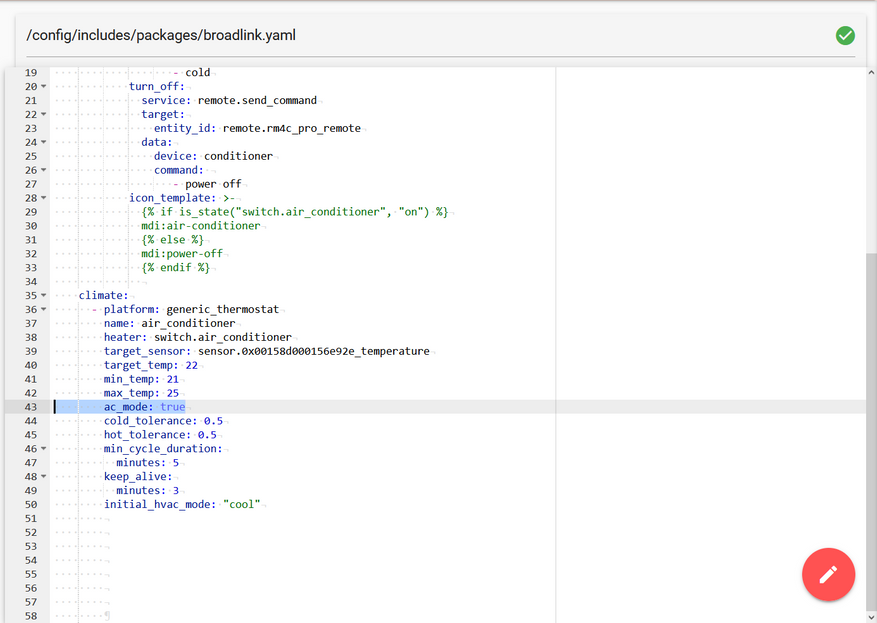Click 'minutes: 5' under min_cycle_duration
Viewport: 877px width, 623px height.
(148, 463)
